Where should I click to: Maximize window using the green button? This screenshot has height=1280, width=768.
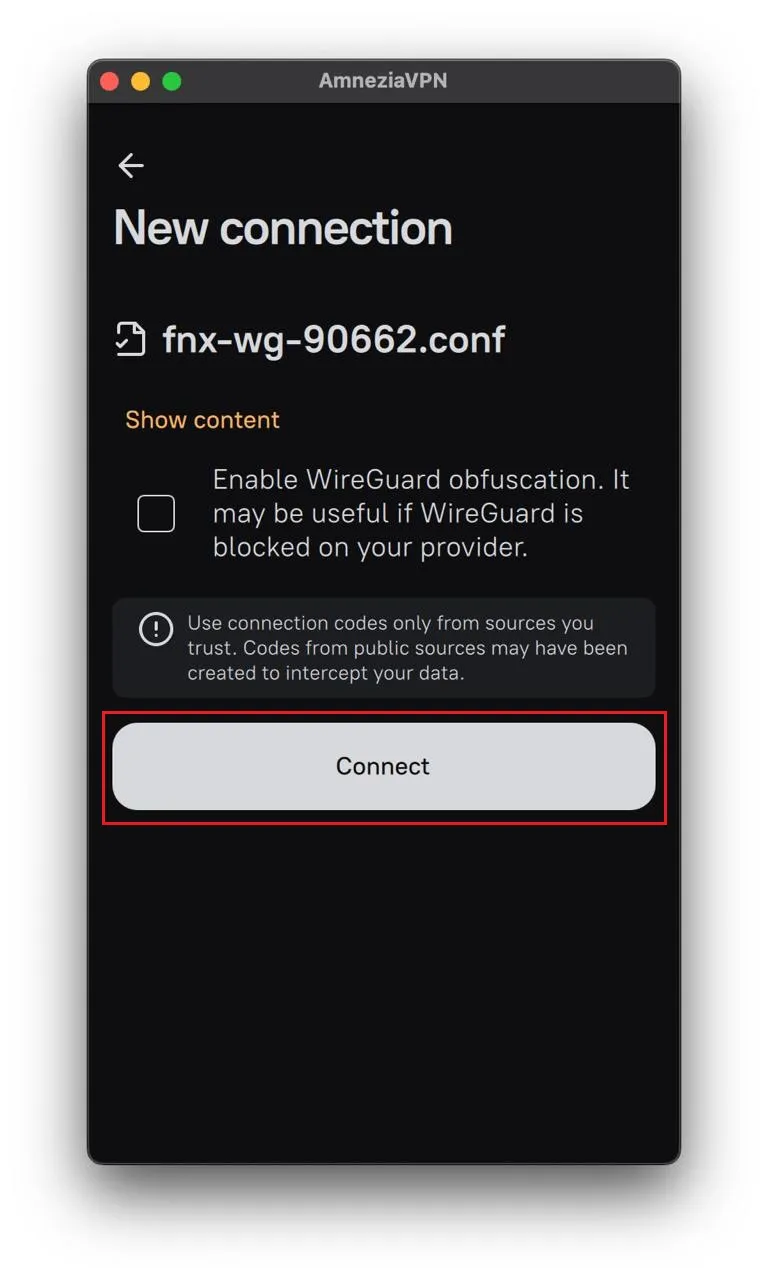click(172, 81)
